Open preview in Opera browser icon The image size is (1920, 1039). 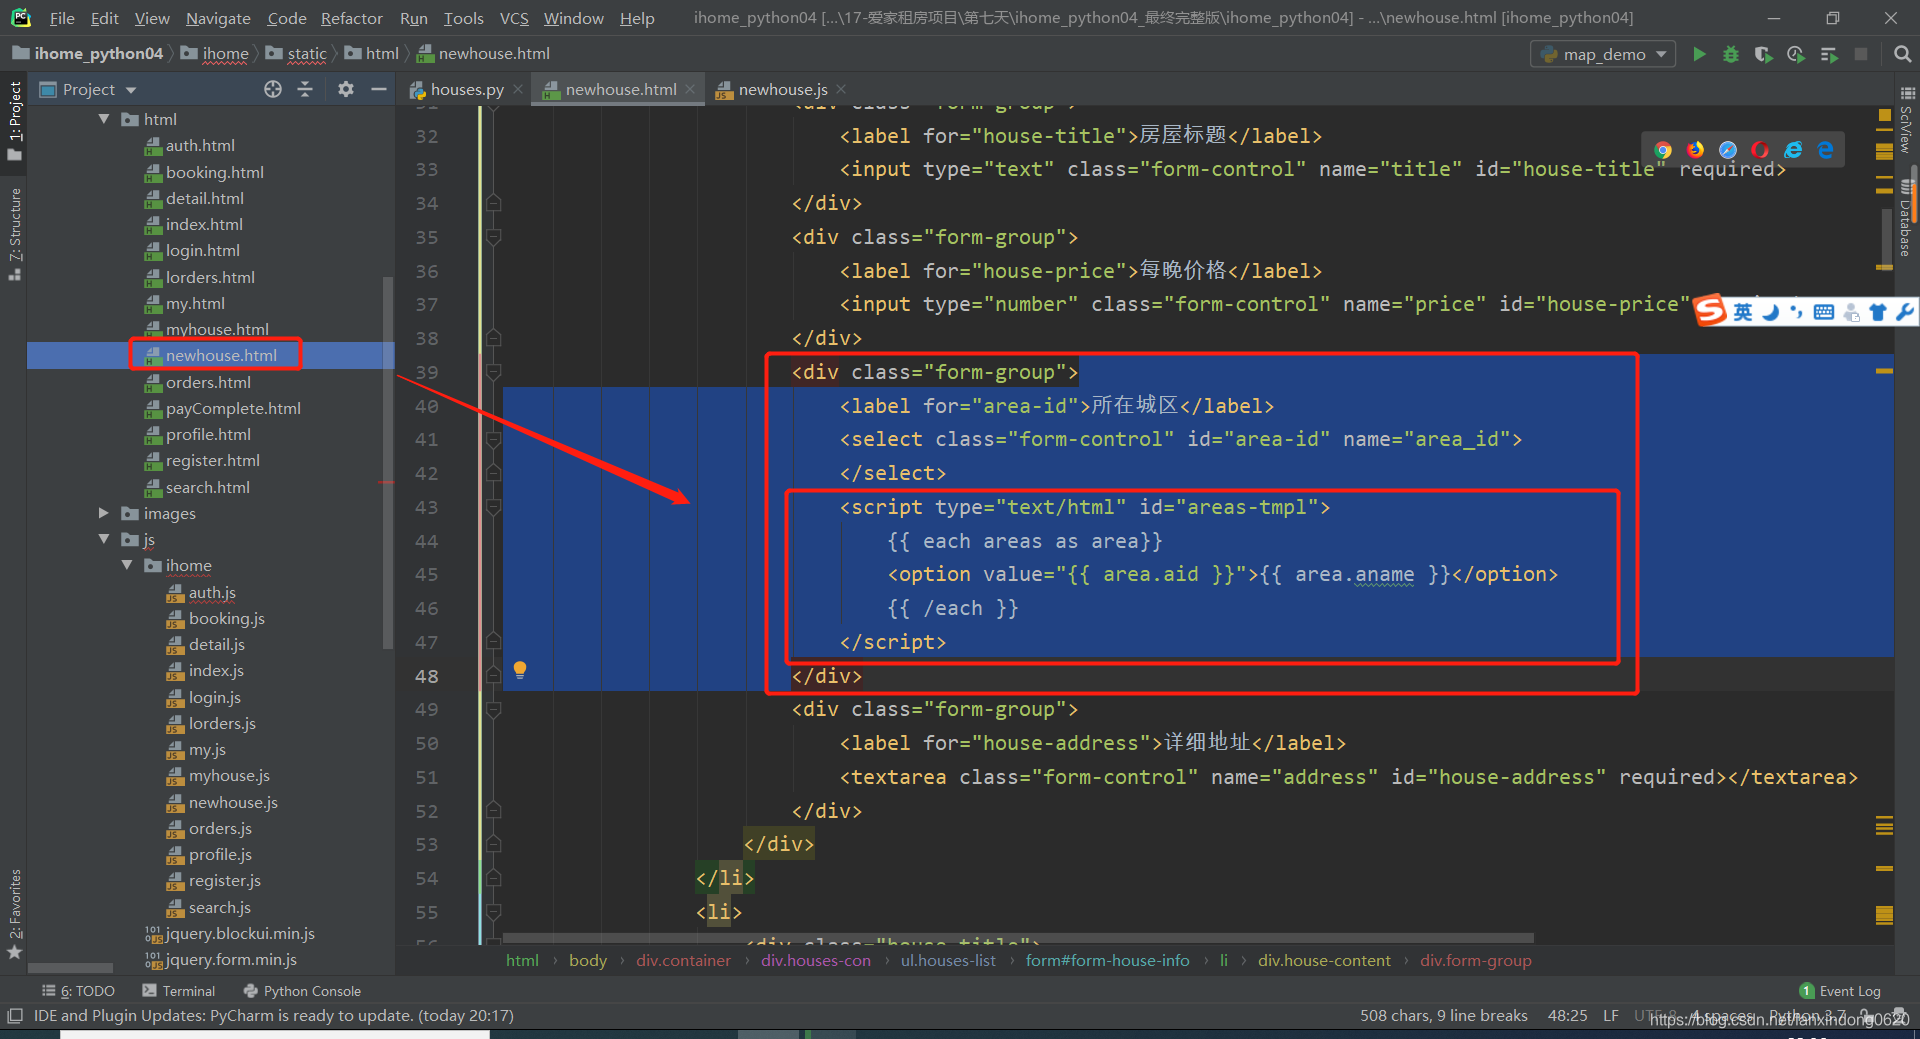[1760, 150]
